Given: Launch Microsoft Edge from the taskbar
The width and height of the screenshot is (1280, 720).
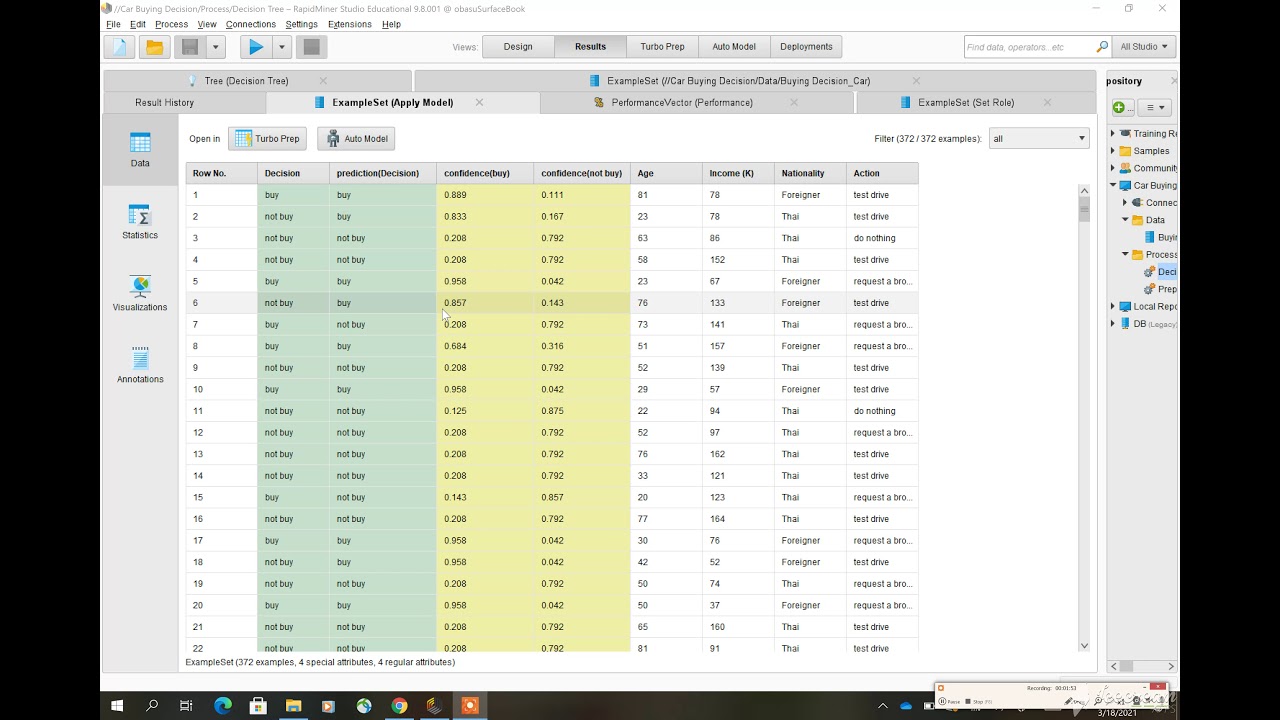Looking at the screenshot, I should point(223,706).
